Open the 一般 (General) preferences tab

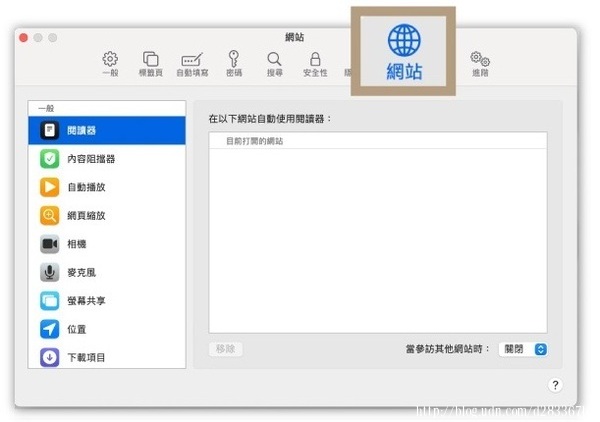click(110, 64)
